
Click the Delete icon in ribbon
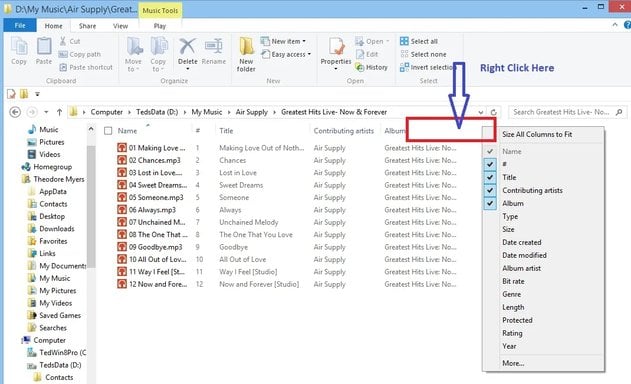[187, 47]
